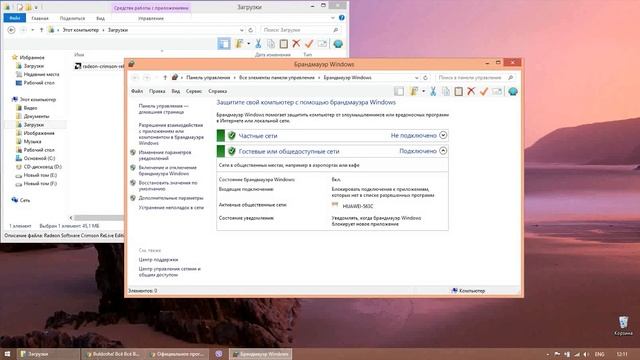This screenshot has width=640, height=360.
Task: Switch to the Поделиться ribbon tab
Action: [x=72, y=18]
